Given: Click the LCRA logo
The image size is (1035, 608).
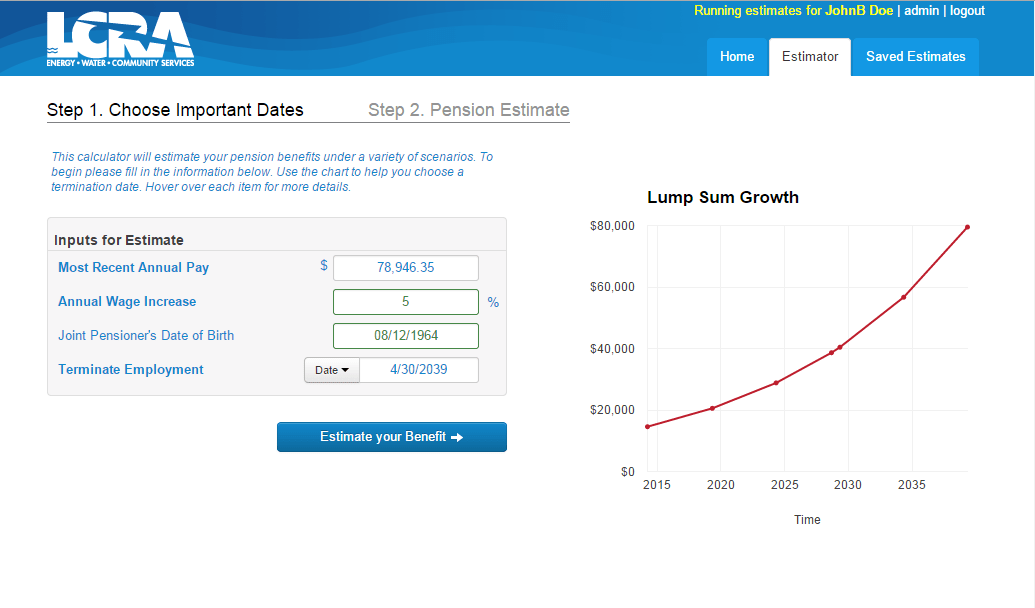Looking at the screenshot, I should [x=120, y=38].
